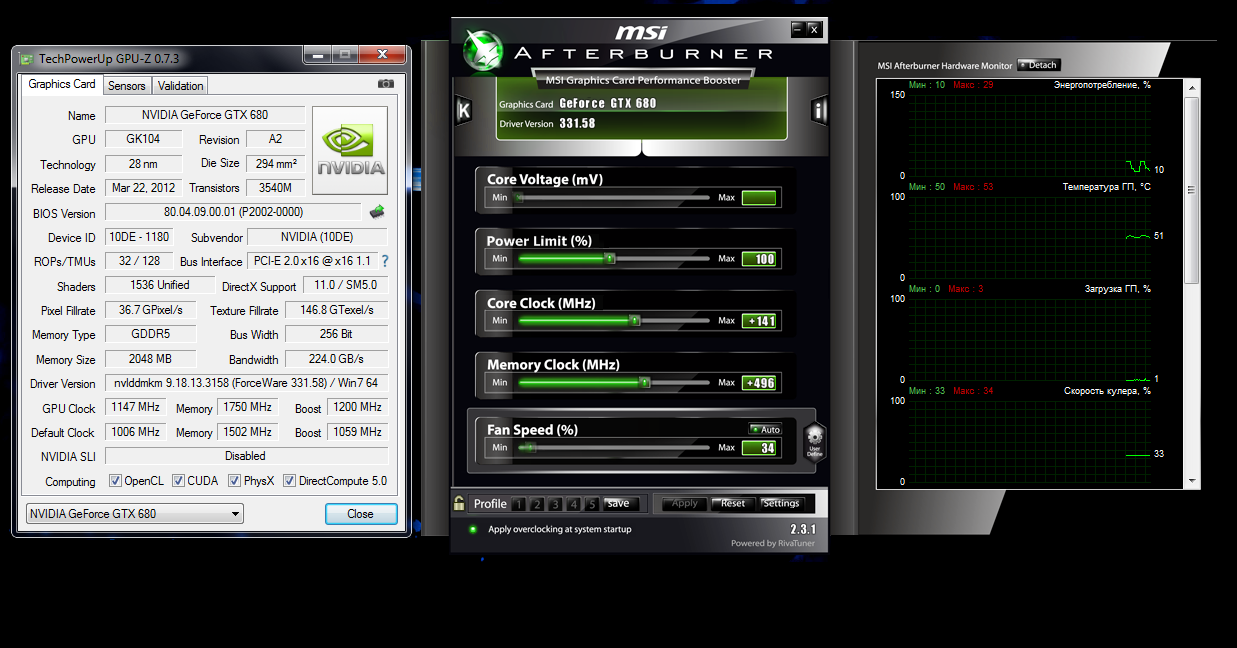
Task: Switch to the Sensors tab
Action: click(x=127, y=86)
